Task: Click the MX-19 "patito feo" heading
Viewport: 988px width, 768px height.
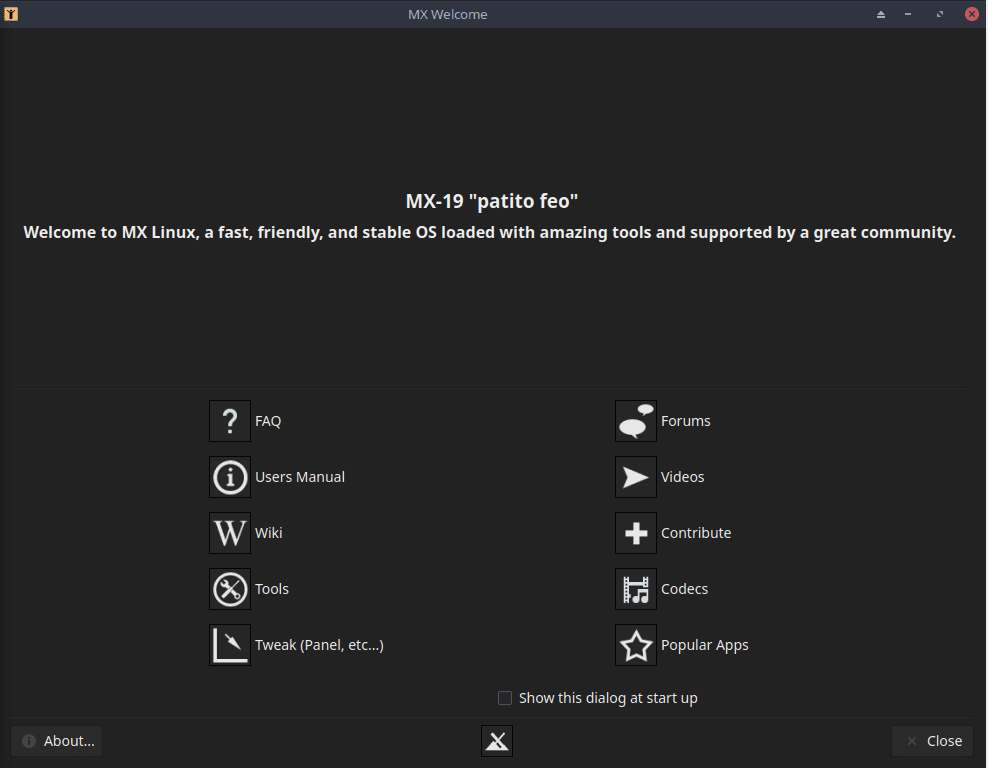Action: [492, 201]
